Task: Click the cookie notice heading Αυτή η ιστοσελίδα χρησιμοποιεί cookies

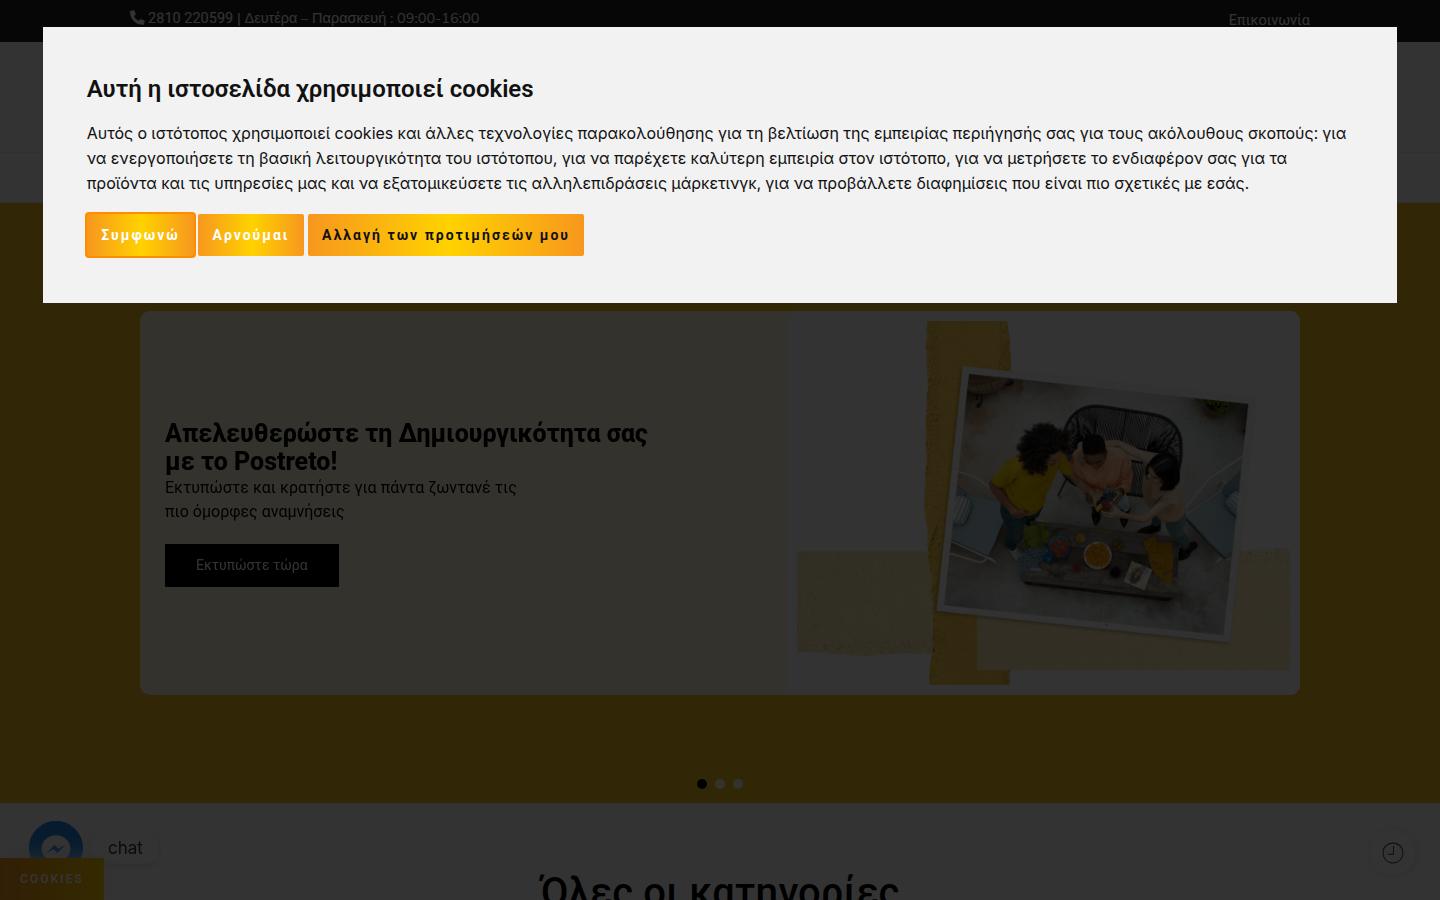Action: pos(310,89)
